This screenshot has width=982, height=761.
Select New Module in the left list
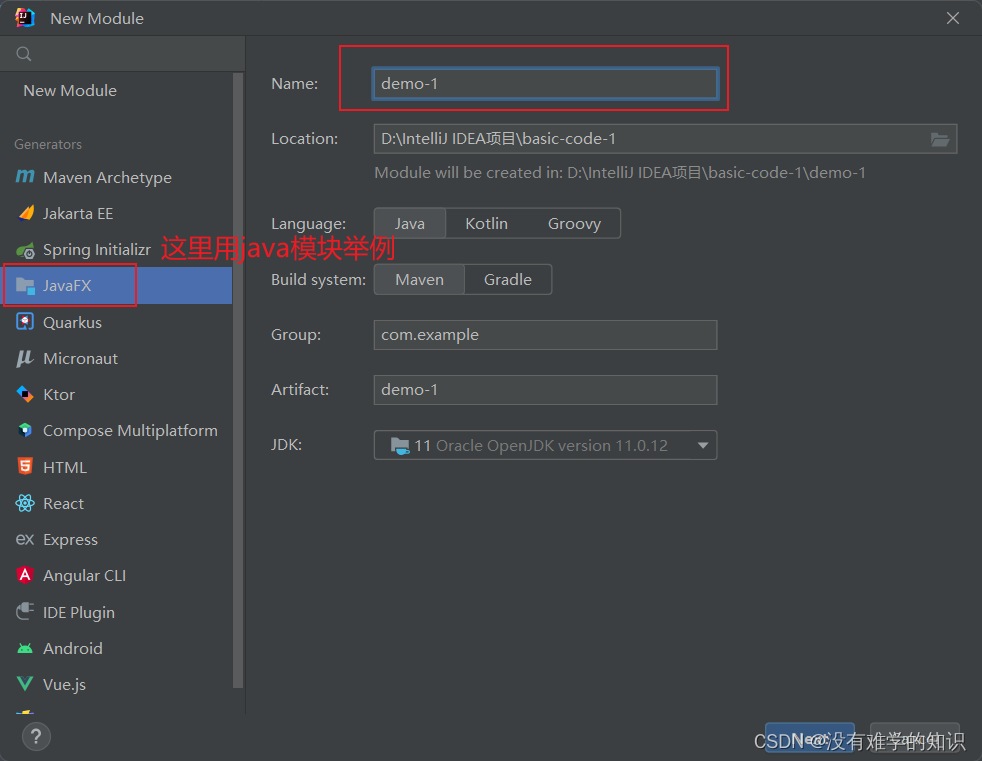(70, 91)
